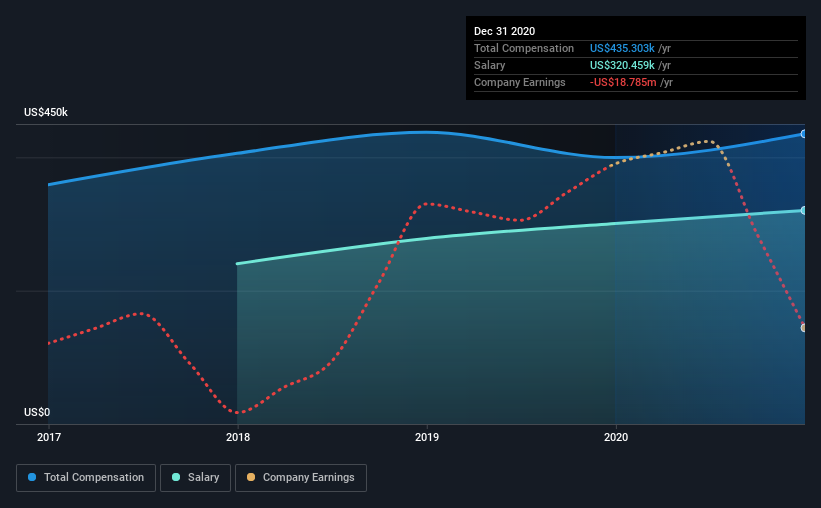Click the Dec 31 2020 tooltip date

(x=504, y=31)
